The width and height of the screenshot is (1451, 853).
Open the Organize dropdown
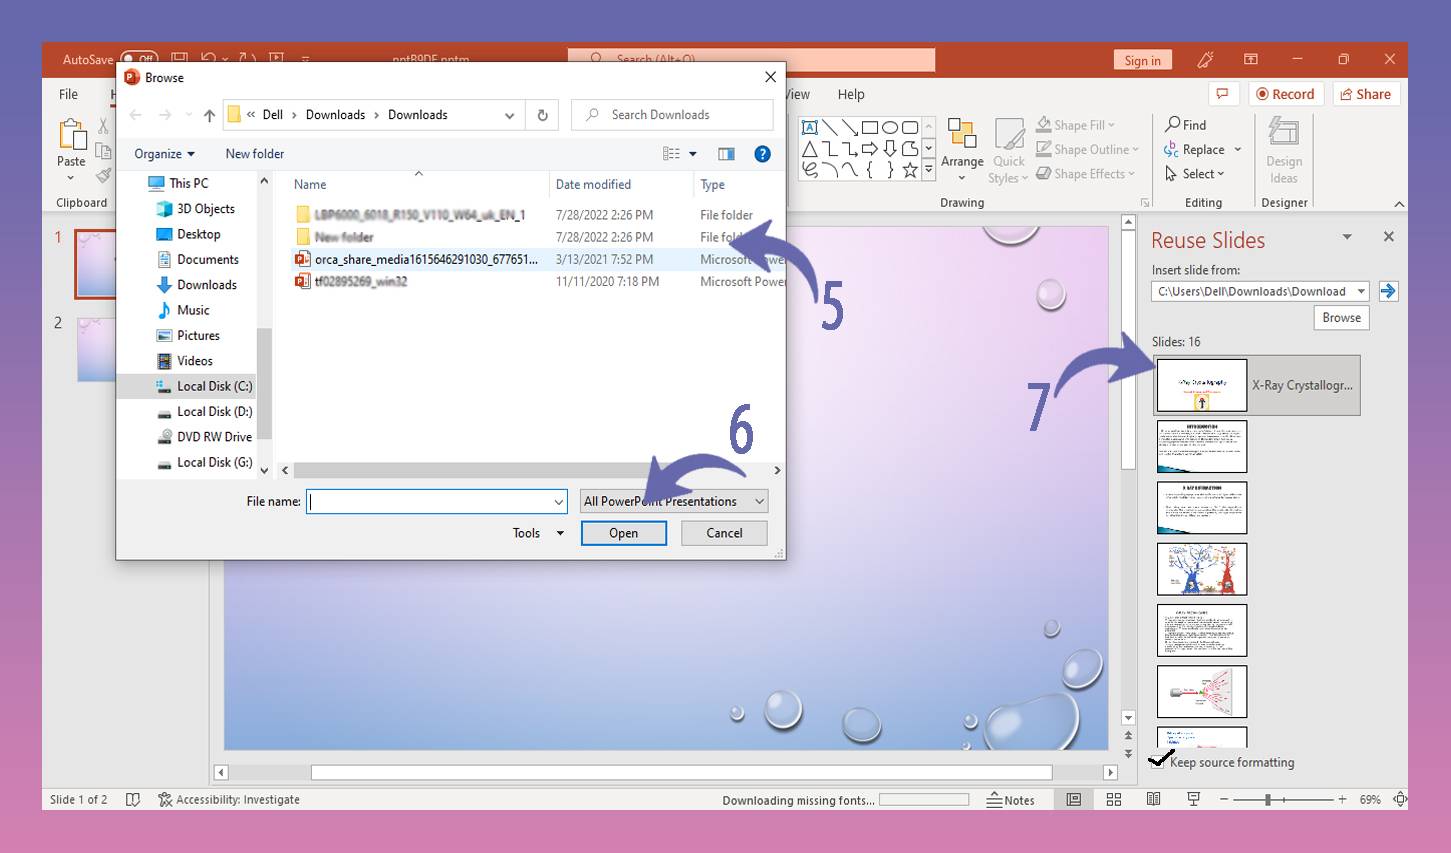coord(164,154)
